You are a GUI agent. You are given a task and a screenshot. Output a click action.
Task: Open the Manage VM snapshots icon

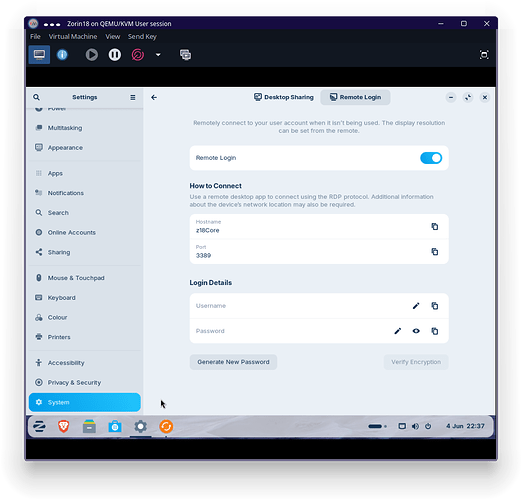[x=185, y=55]
